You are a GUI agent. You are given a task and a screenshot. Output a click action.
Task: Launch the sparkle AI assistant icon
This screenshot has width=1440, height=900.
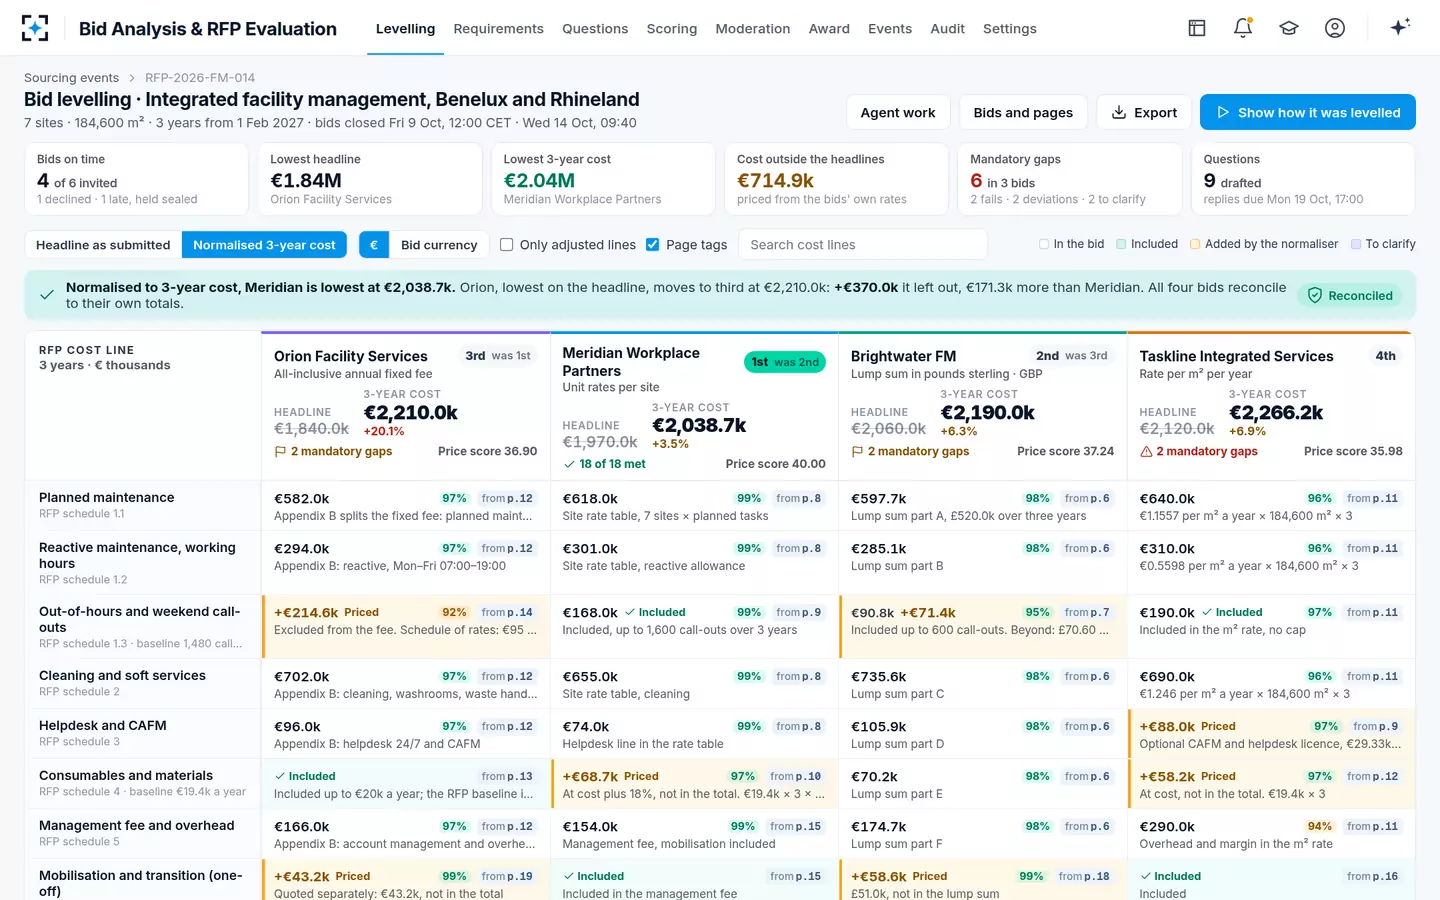(1400, 27)
